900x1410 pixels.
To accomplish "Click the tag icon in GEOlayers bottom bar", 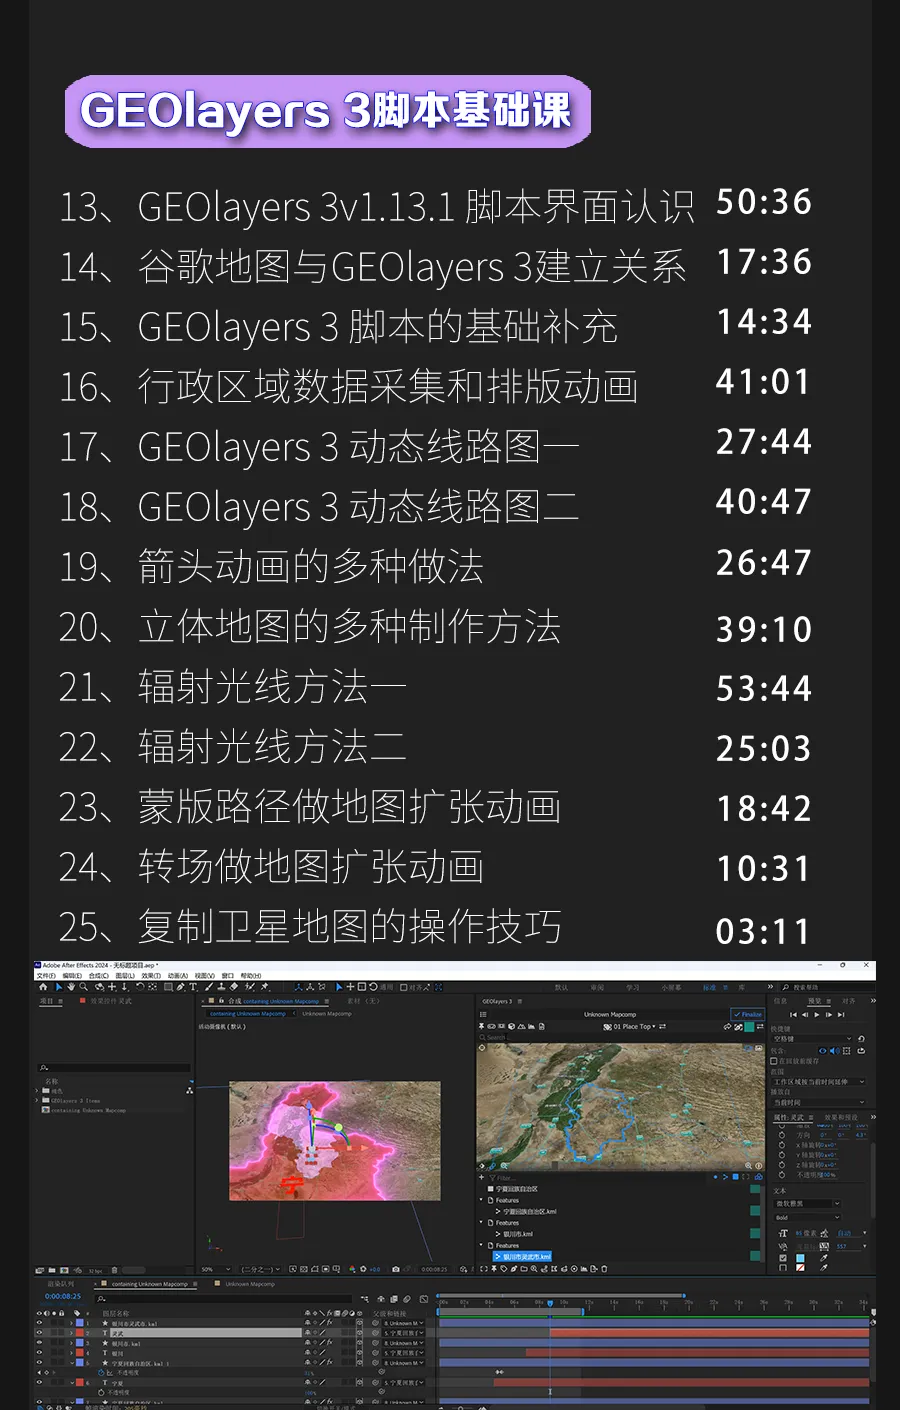I will 503,1269.
